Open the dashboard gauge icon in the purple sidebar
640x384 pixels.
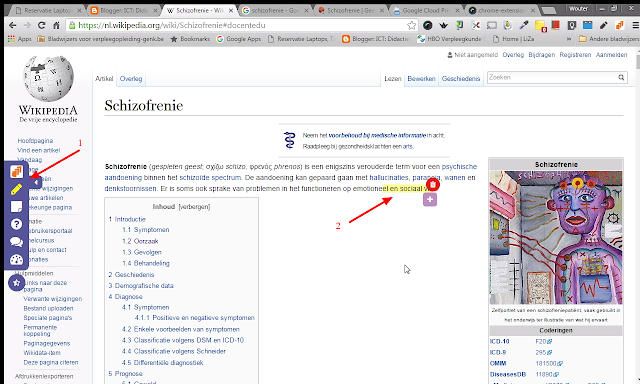click(16, 260)
